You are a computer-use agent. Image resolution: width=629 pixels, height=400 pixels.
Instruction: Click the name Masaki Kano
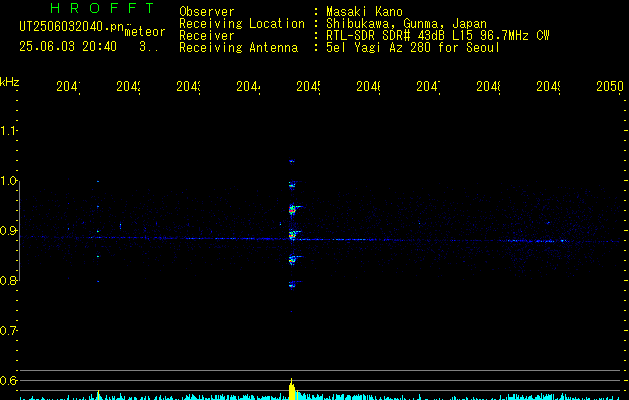tap(364, 12)
